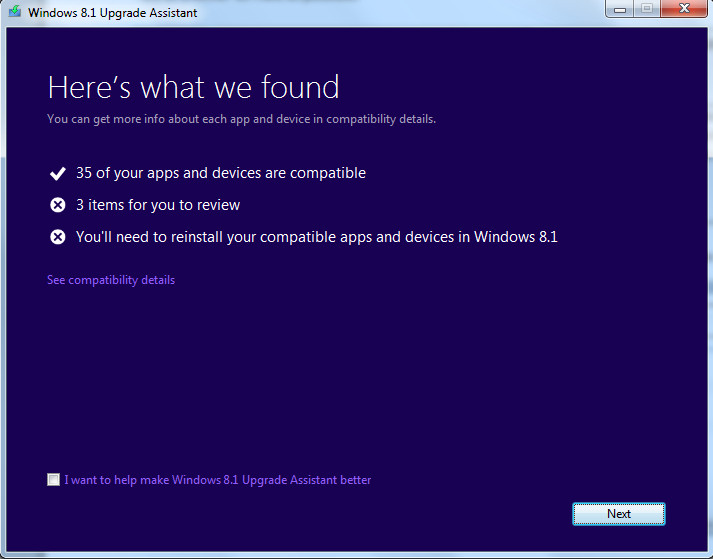713x559 pixels.
Task: Open See compatibility details link
Action: 111,280
